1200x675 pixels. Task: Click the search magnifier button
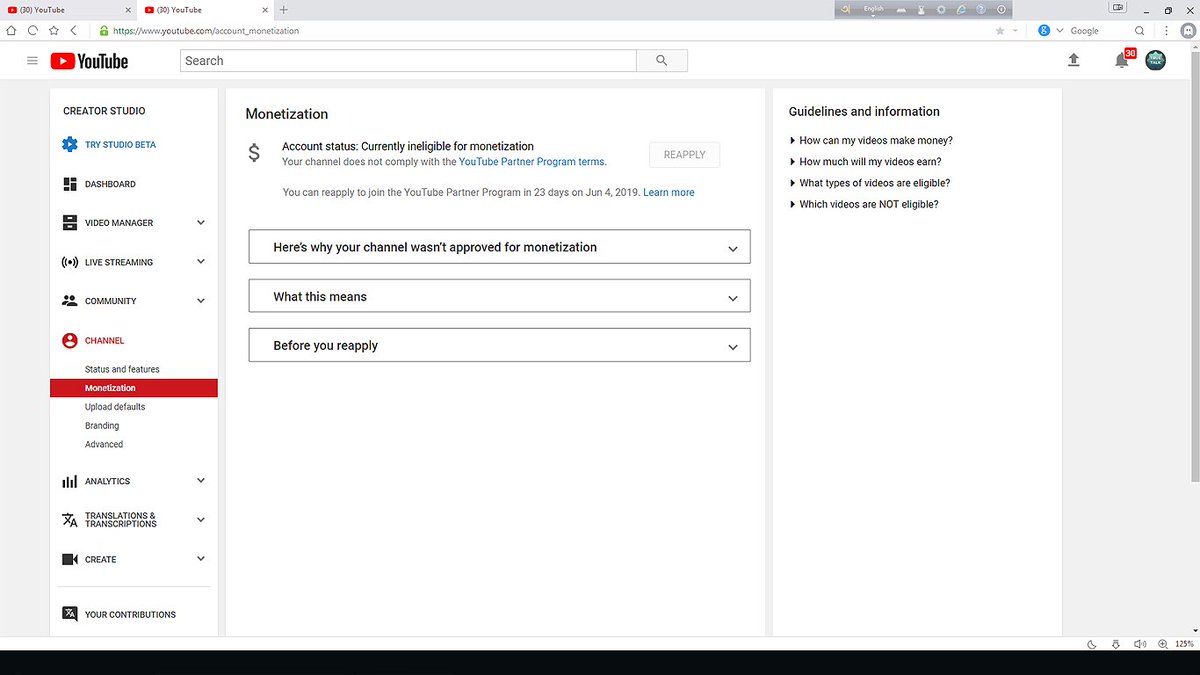tap(662, 61)
